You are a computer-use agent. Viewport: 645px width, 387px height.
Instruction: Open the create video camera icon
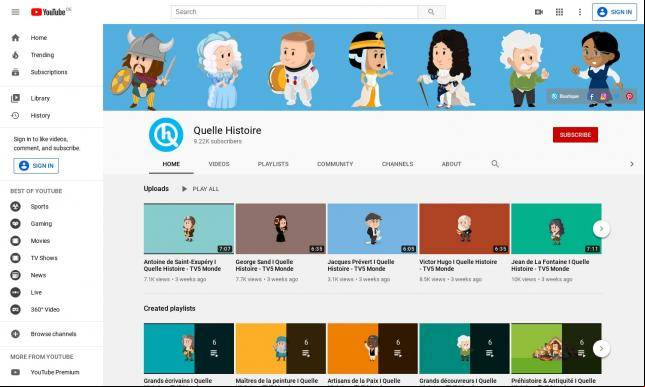[x=539, y=12]
